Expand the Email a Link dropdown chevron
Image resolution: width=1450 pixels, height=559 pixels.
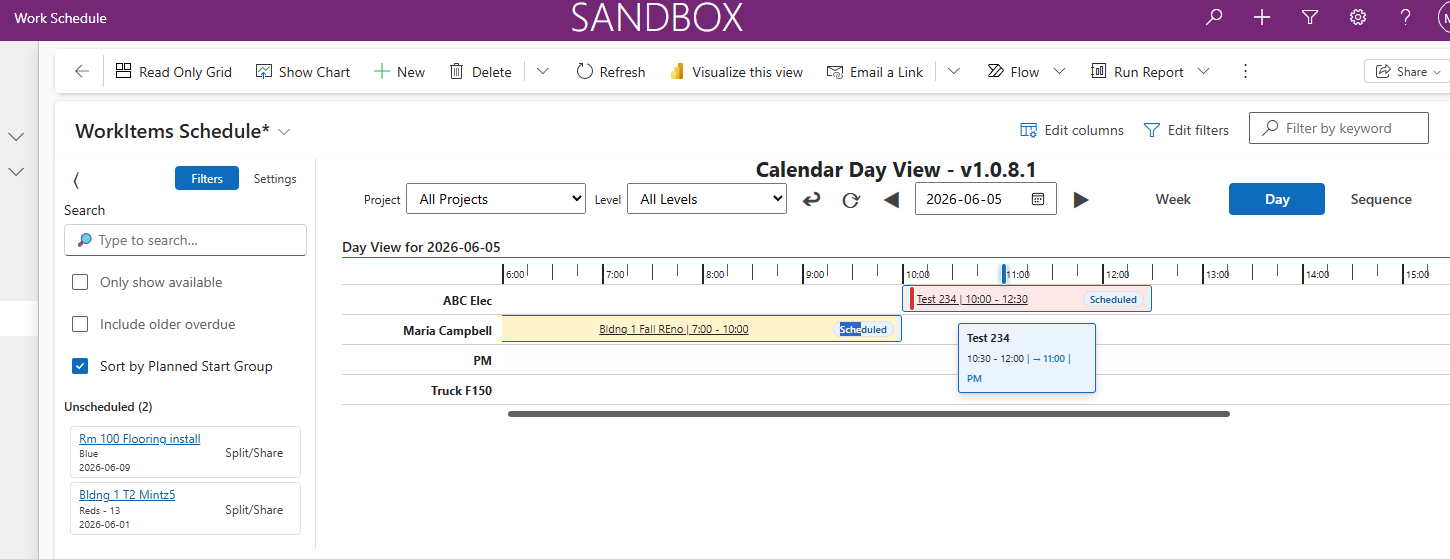954,72
